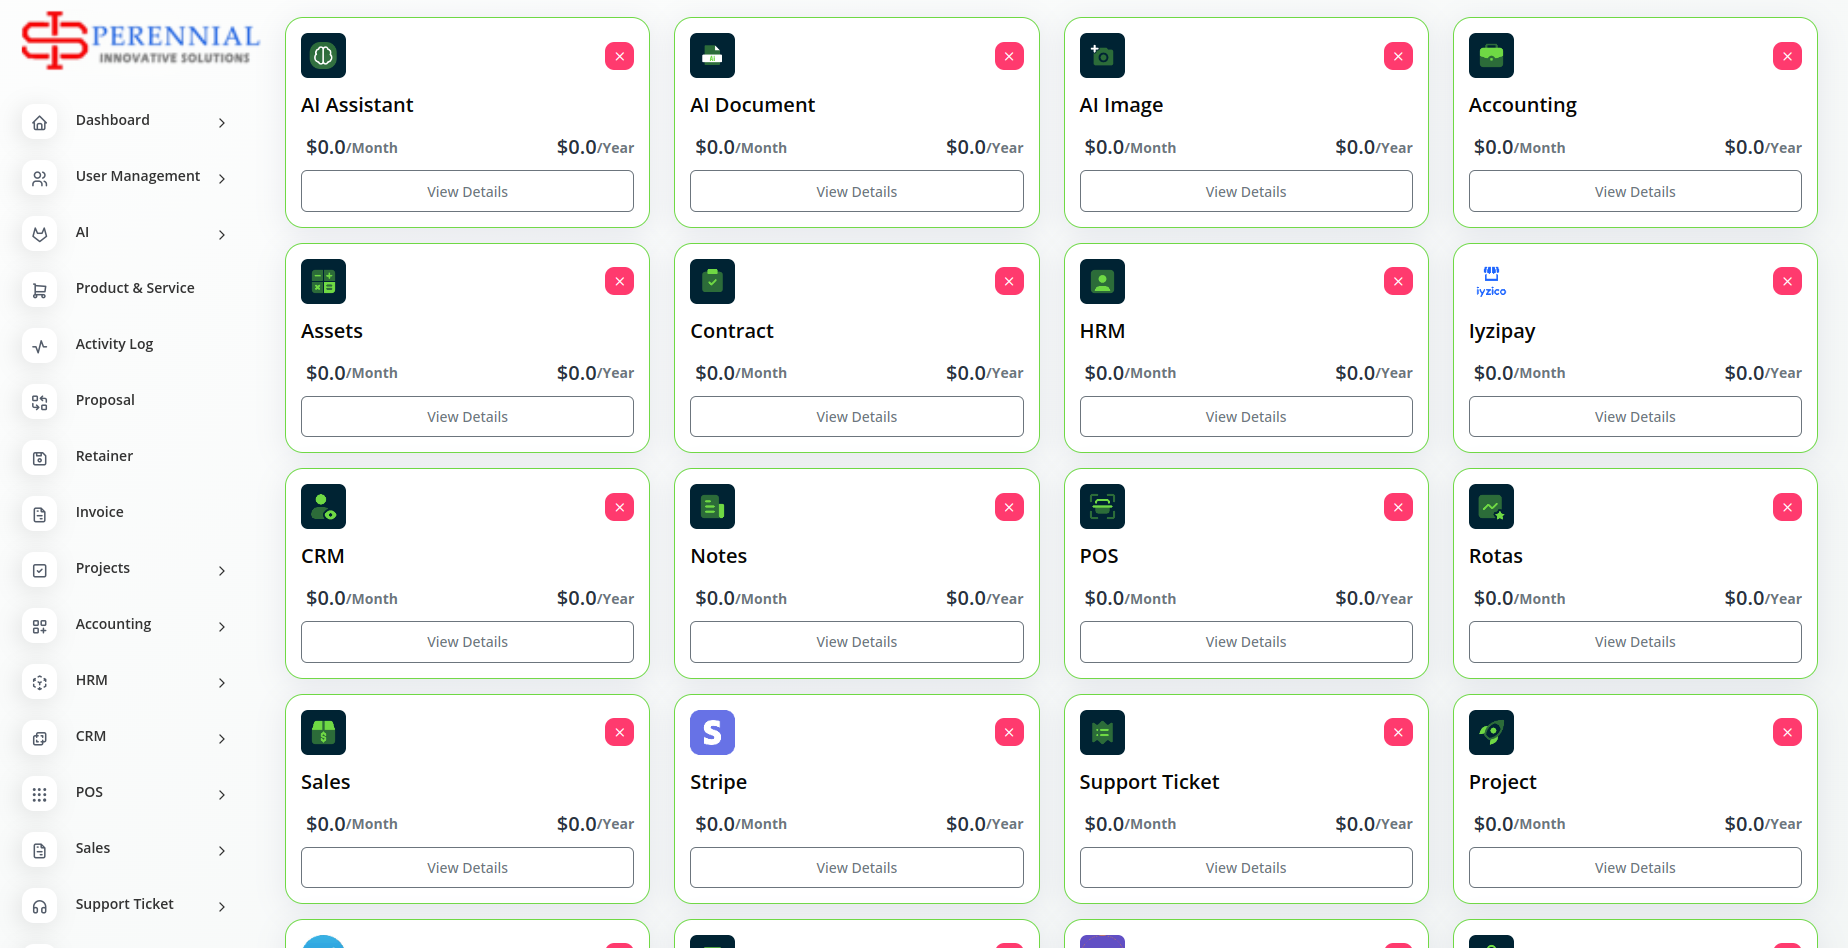
Task: Click the CRM module card icon
Action: [323, 507]
